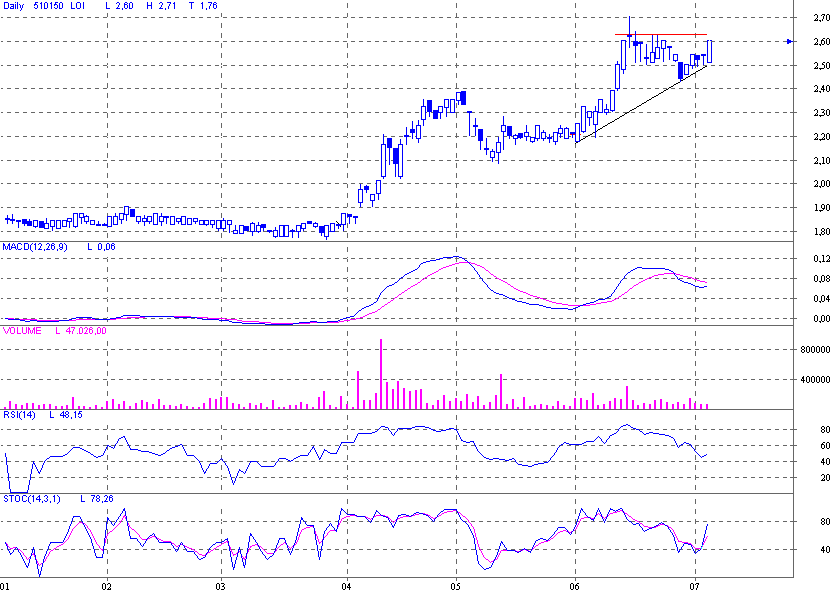Click the 01 month marker on time axis

(6, 585)
